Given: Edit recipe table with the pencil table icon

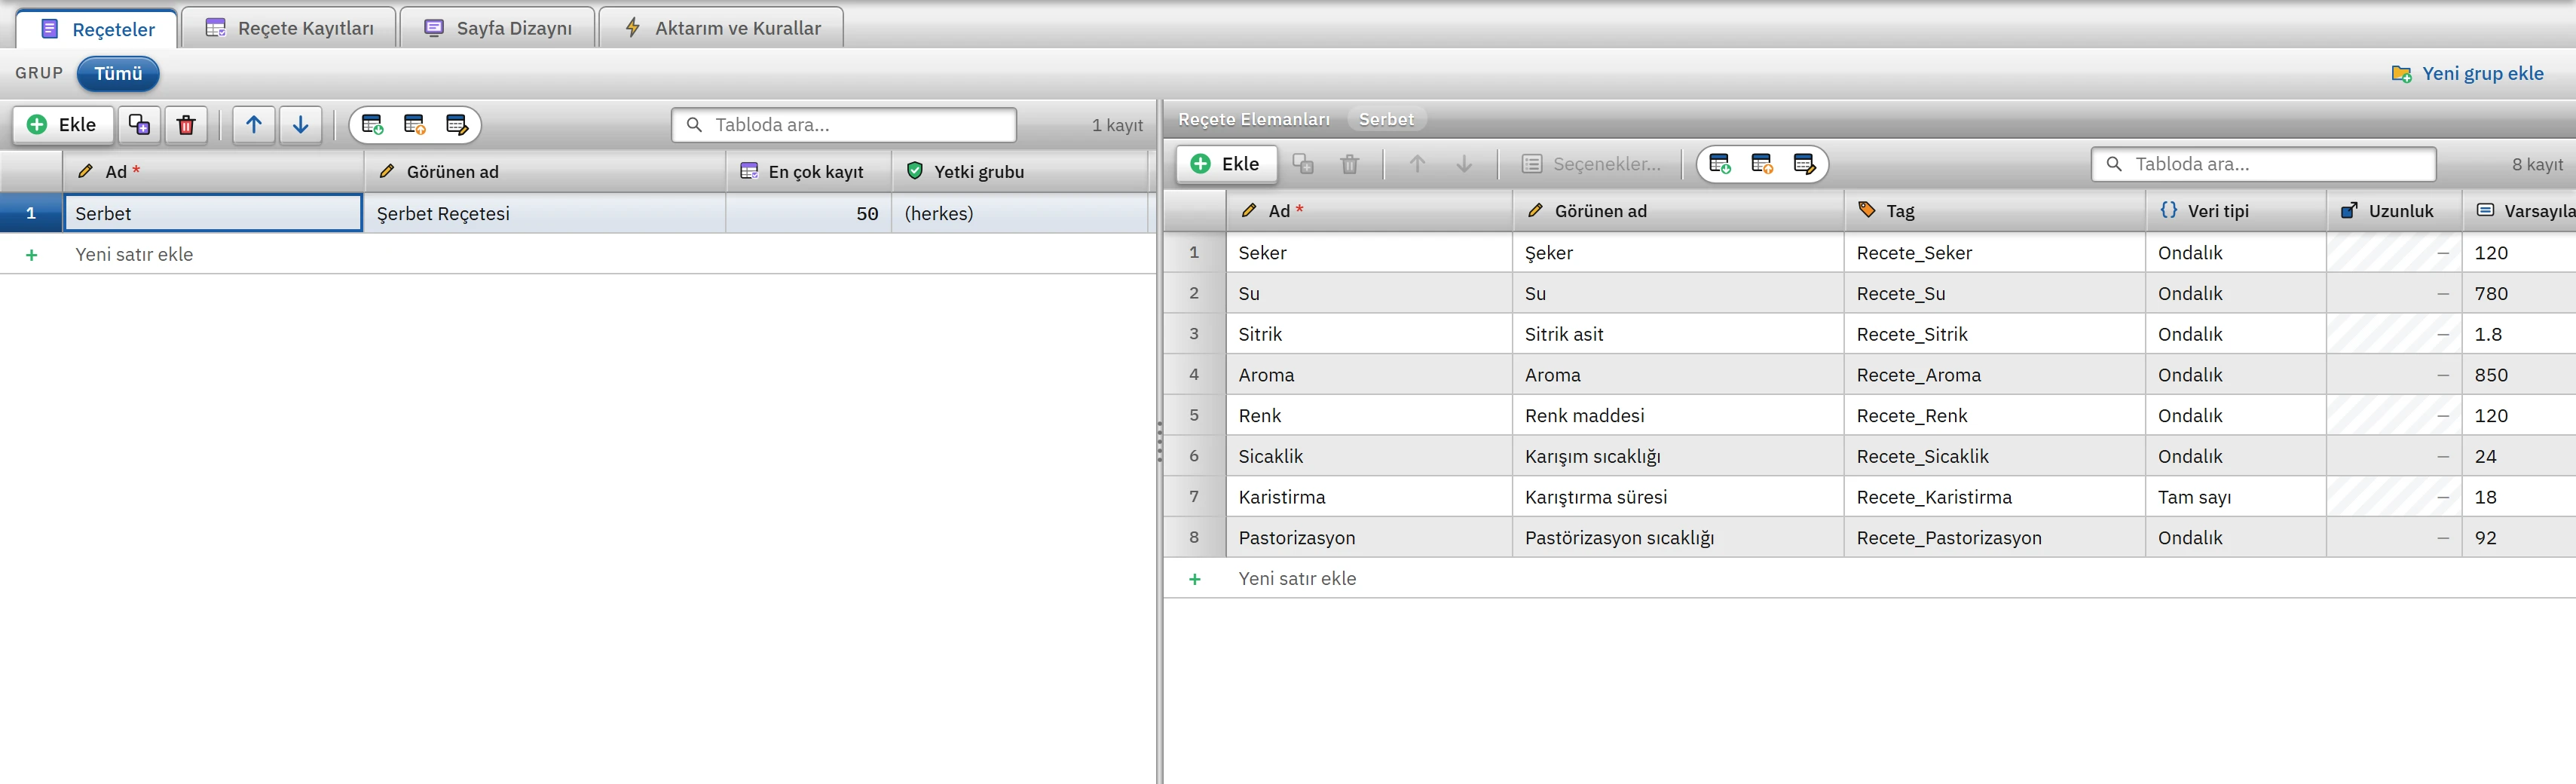Looking at the screenshot, I should tap(457, 125).
